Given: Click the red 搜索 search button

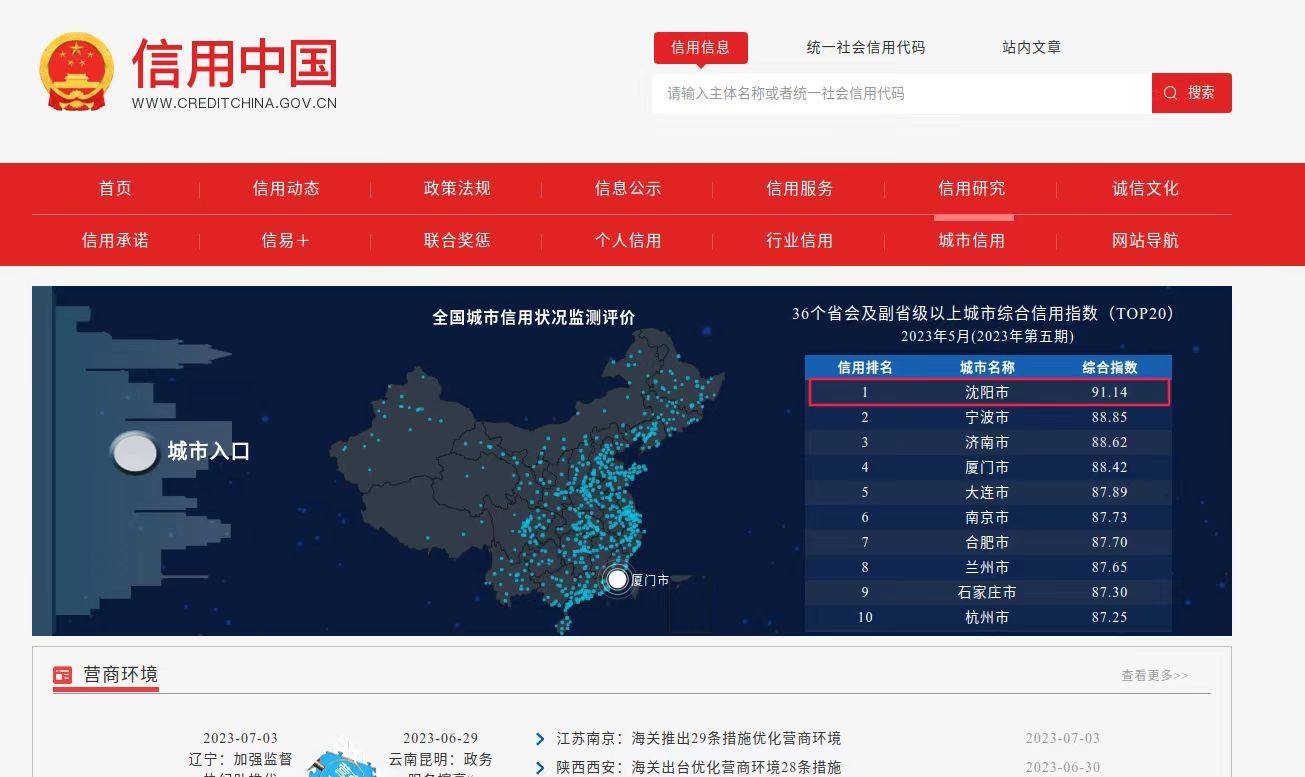Looking at the screenshot, I should tap(1191, 93).
